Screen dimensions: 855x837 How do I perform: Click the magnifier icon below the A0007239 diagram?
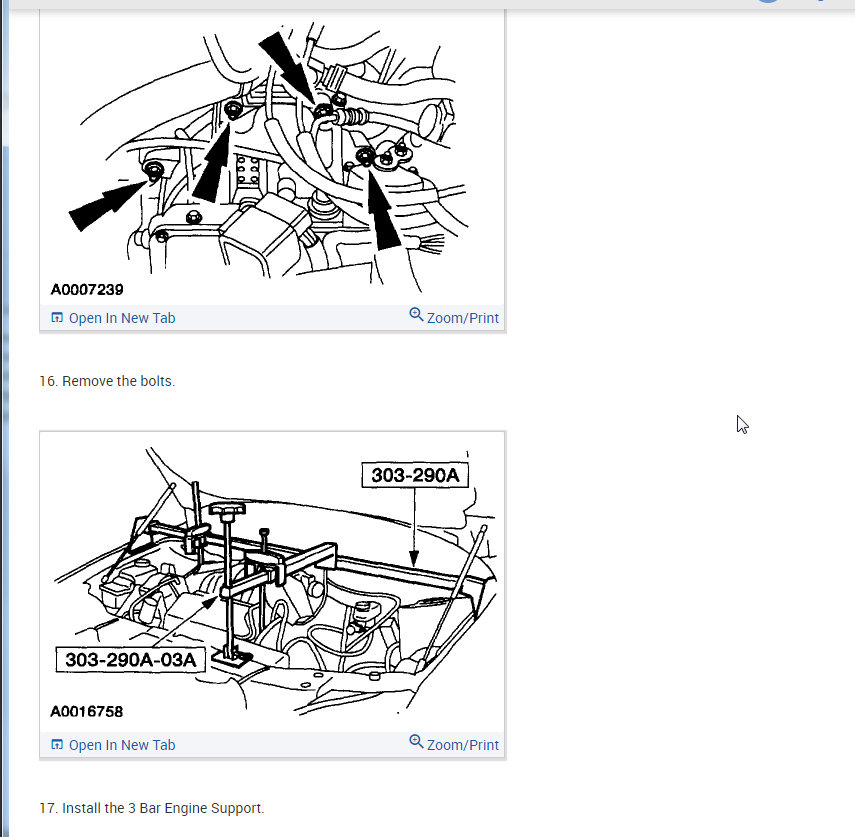click(416, 315)
